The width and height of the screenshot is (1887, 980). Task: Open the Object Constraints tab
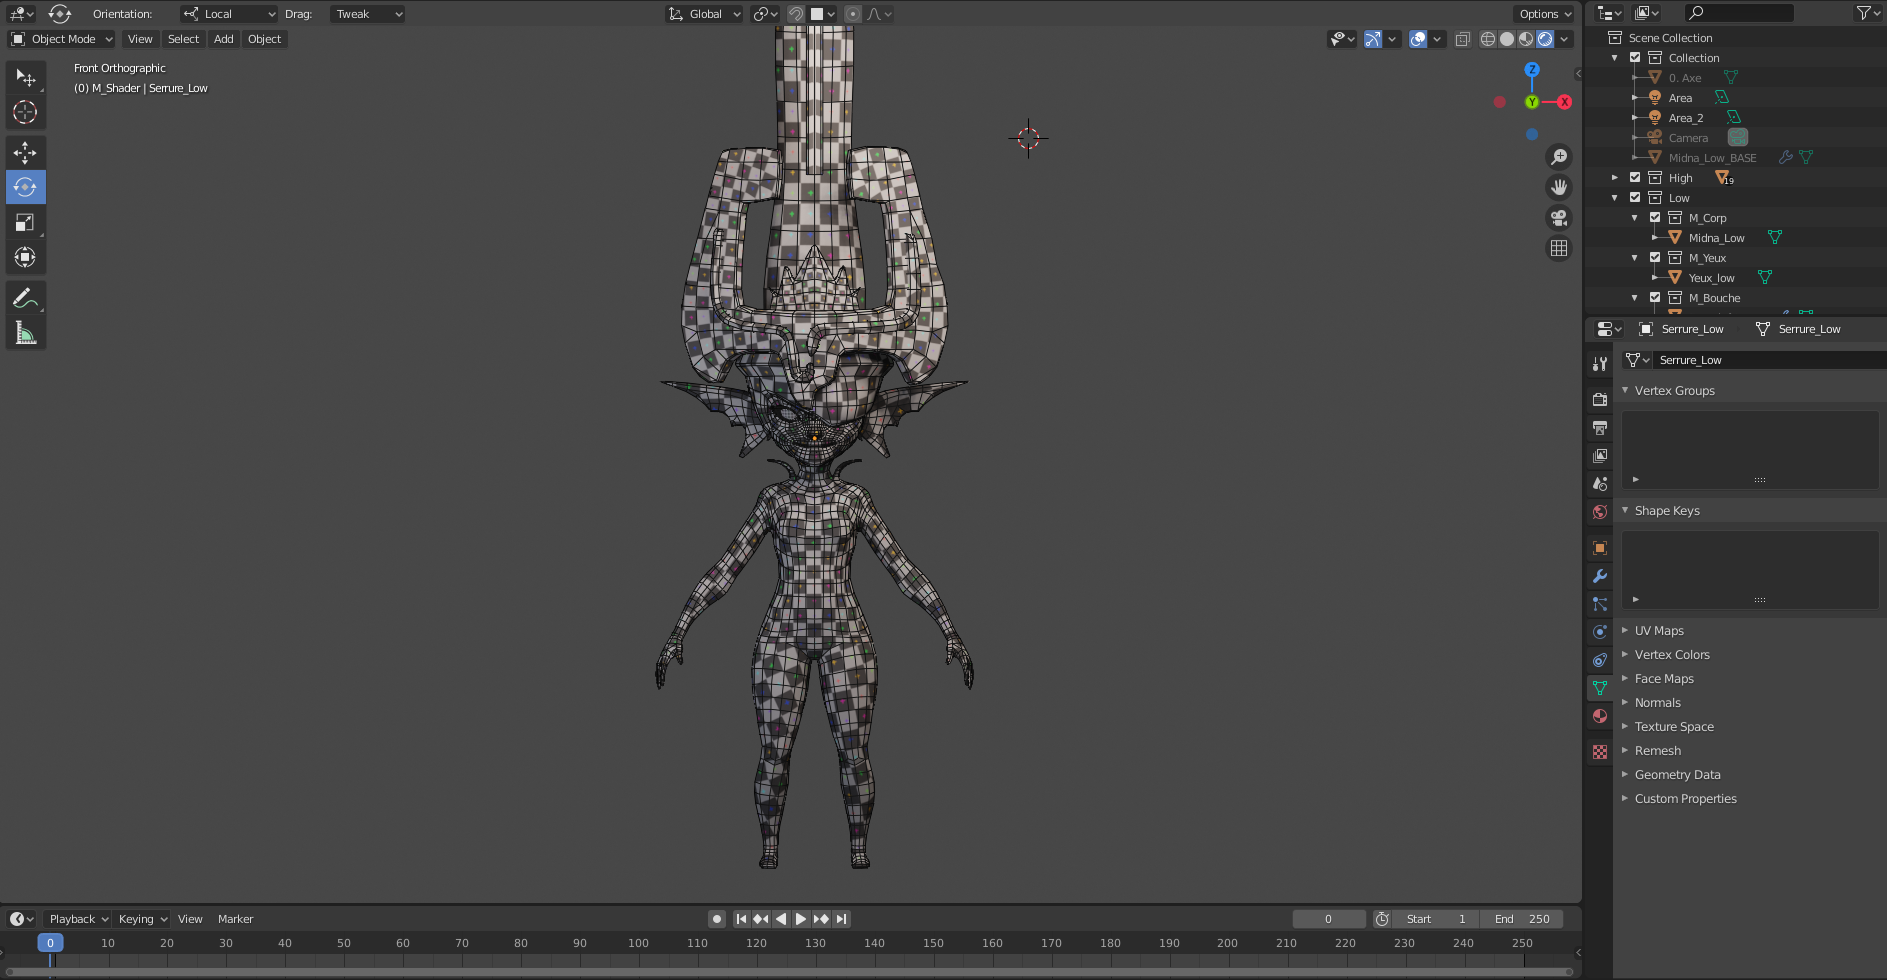[x=1600, y=660]
